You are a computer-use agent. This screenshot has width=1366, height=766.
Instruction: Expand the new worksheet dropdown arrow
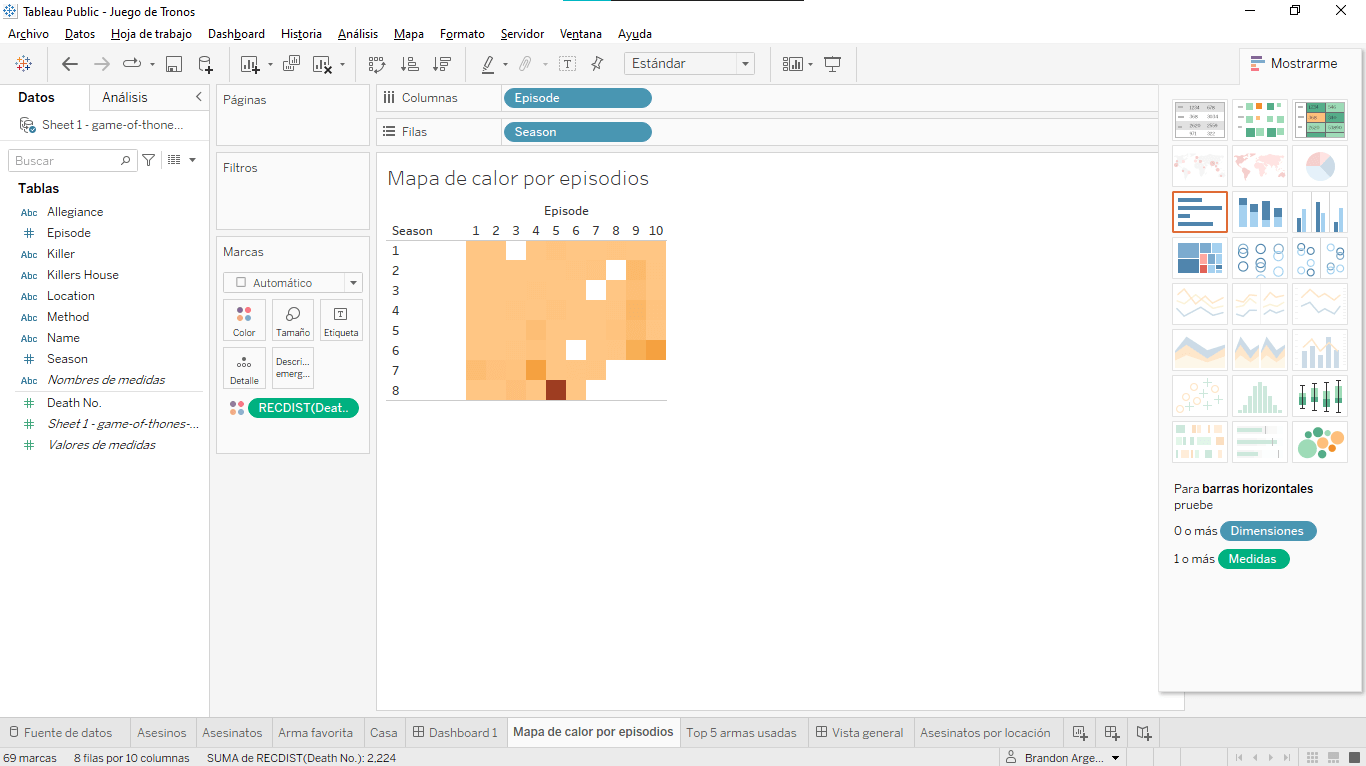(x=270, y=65)
